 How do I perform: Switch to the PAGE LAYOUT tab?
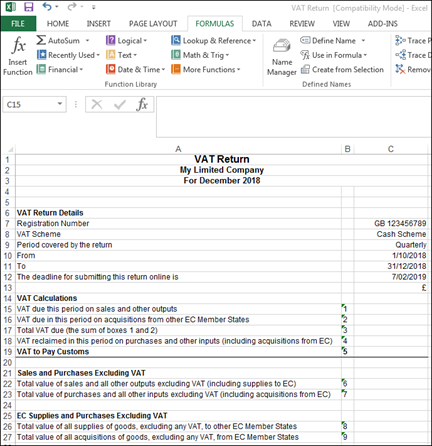pyautogui.click(x=153, y=24)
